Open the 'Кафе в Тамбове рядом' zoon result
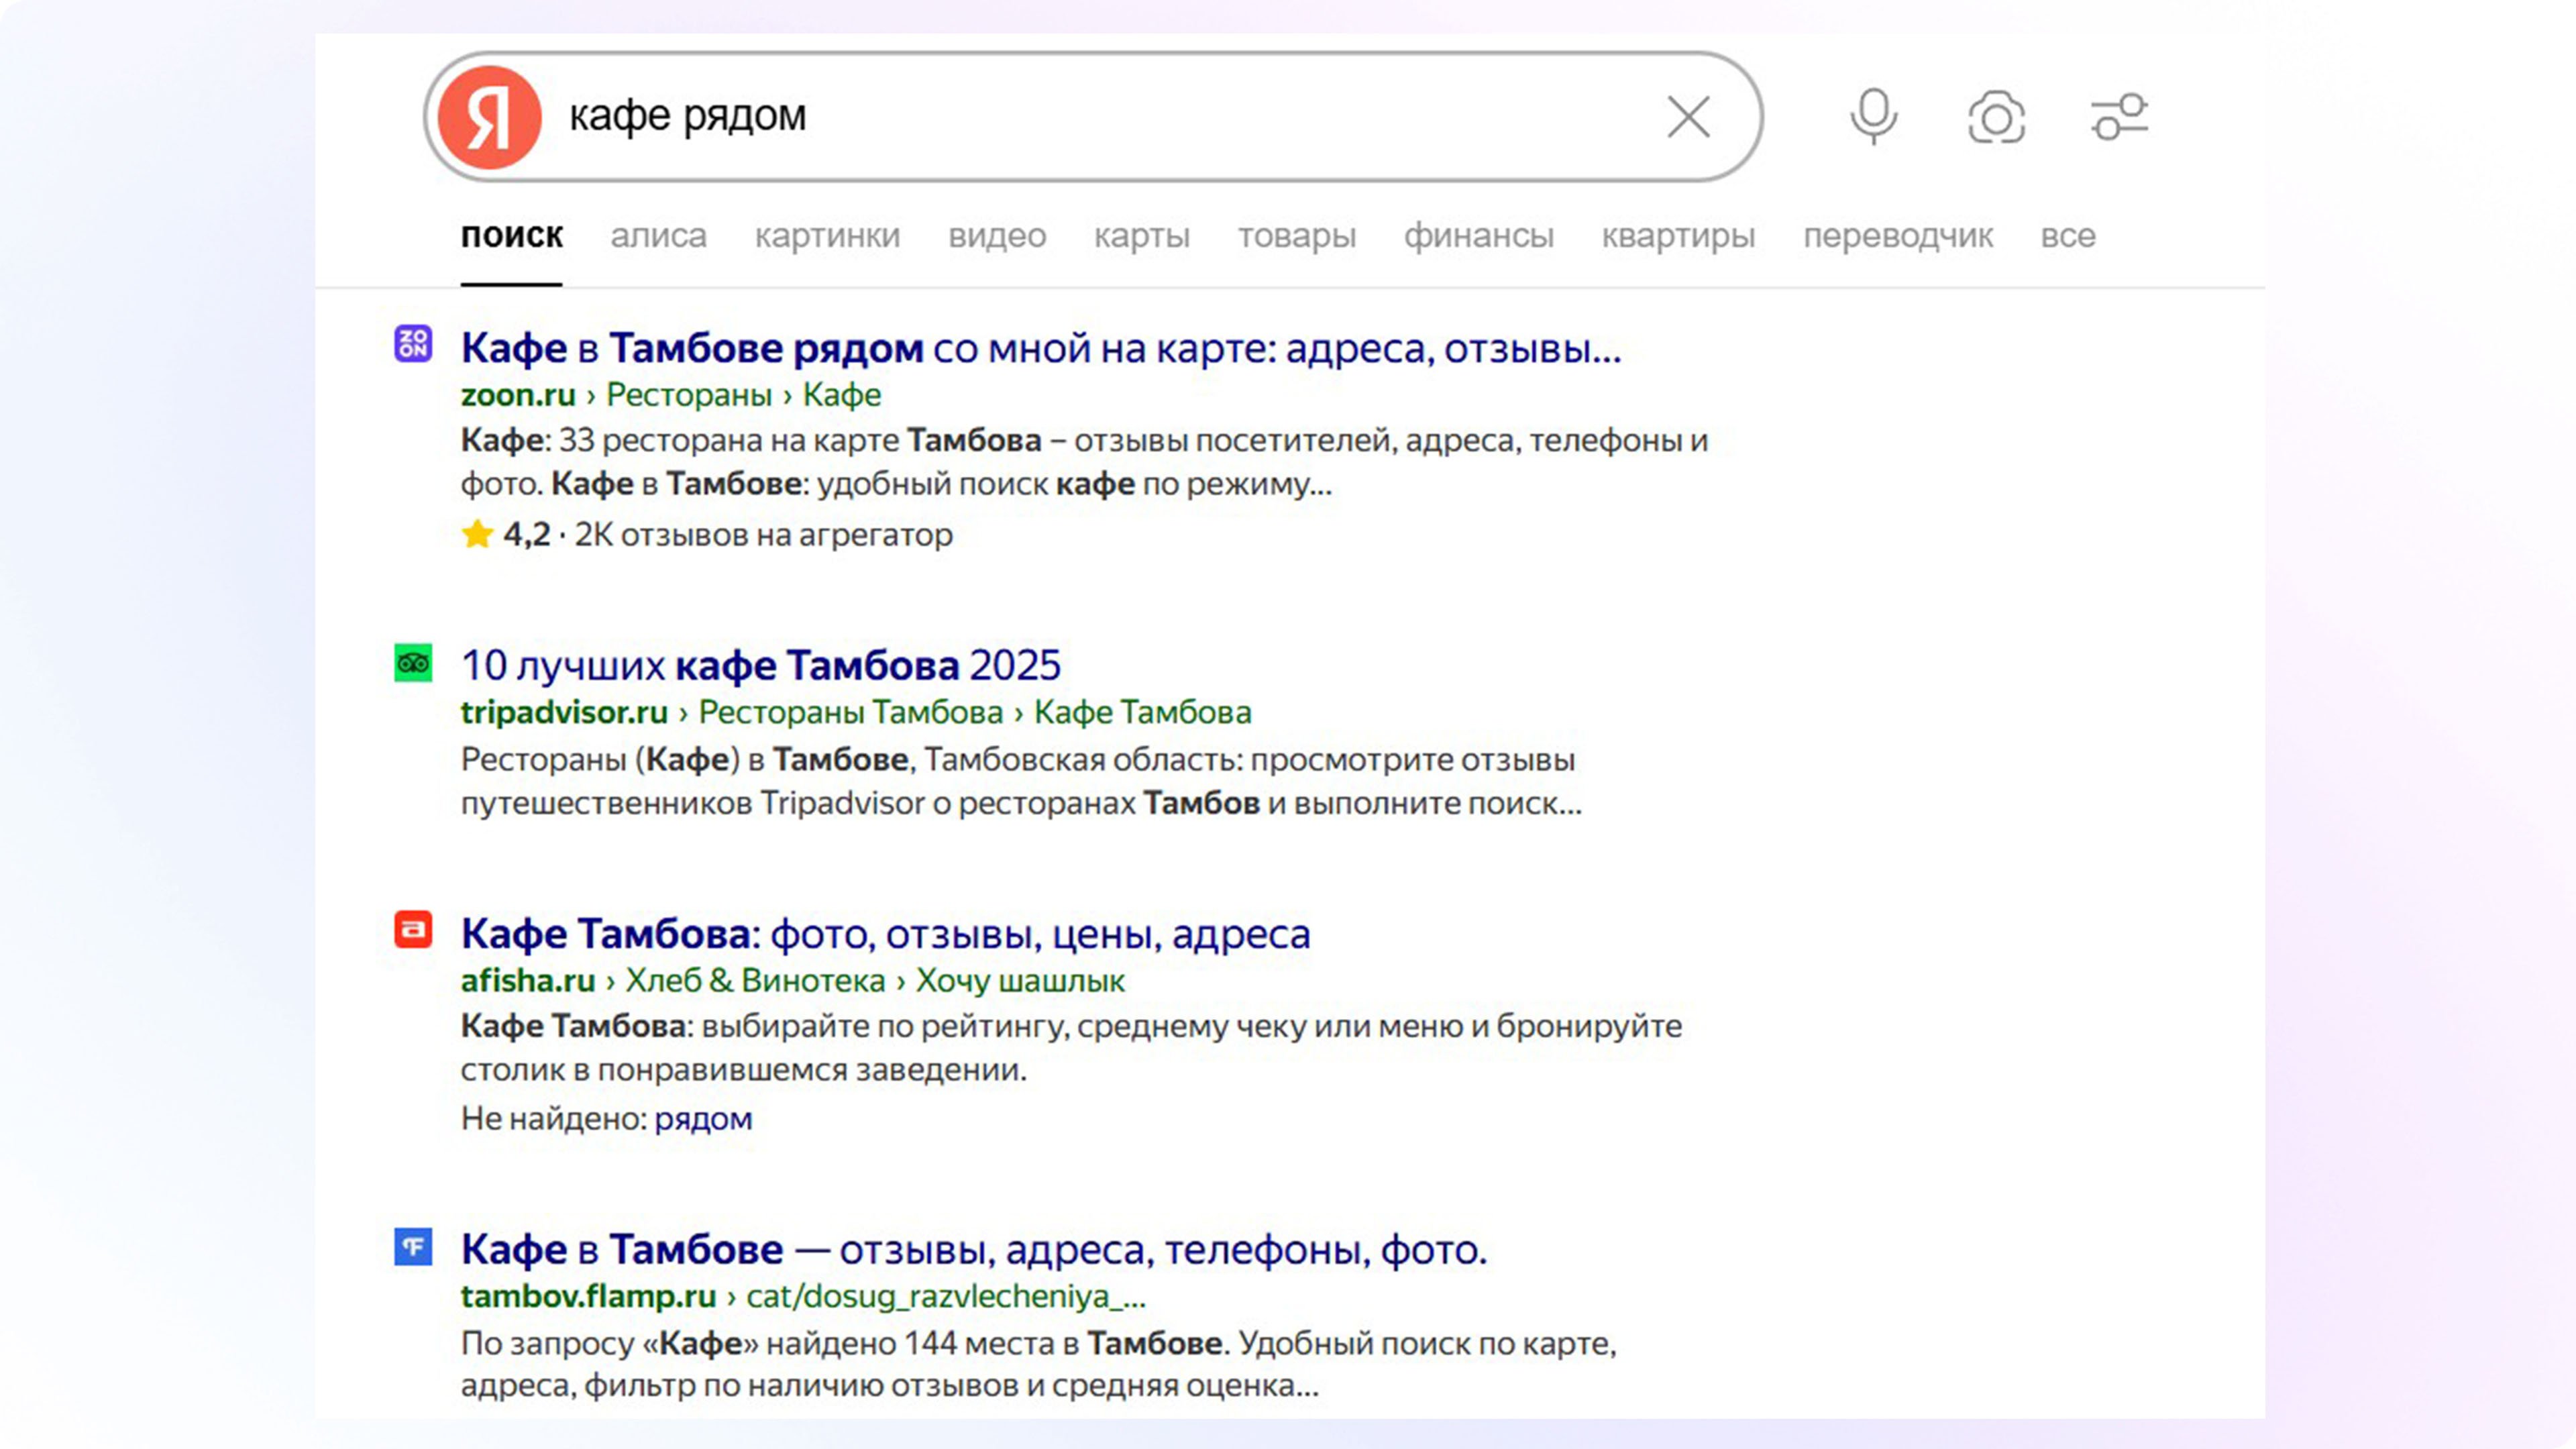2576x1449 pixels. pos(1040,348)
